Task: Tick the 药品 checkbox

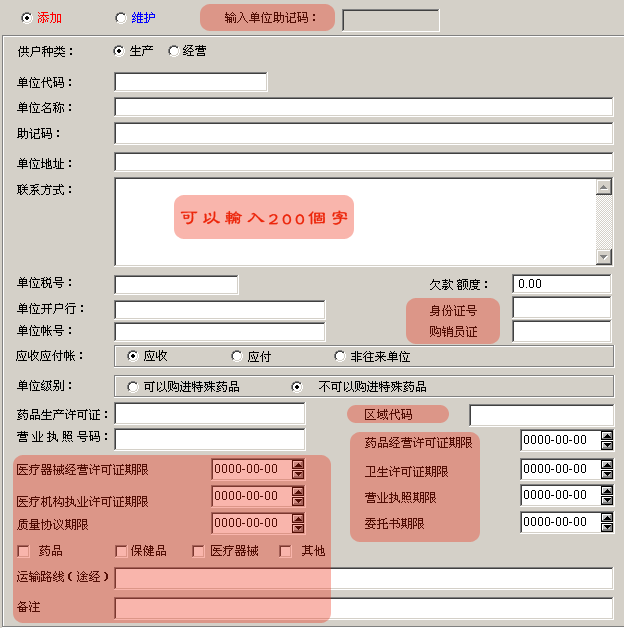Action: pyautogui.click(x=24, y=551)
